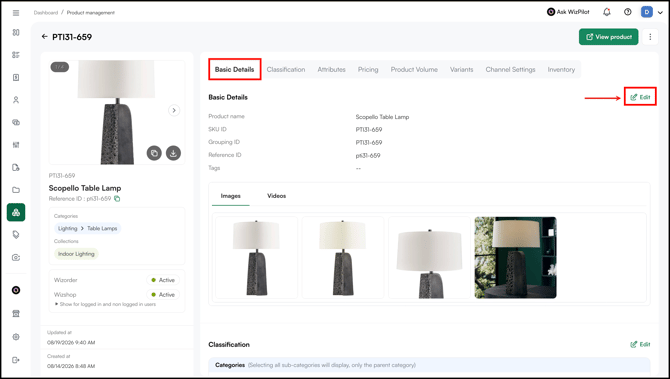Select the second lamp image with cream shade

(x=343, y=258)
